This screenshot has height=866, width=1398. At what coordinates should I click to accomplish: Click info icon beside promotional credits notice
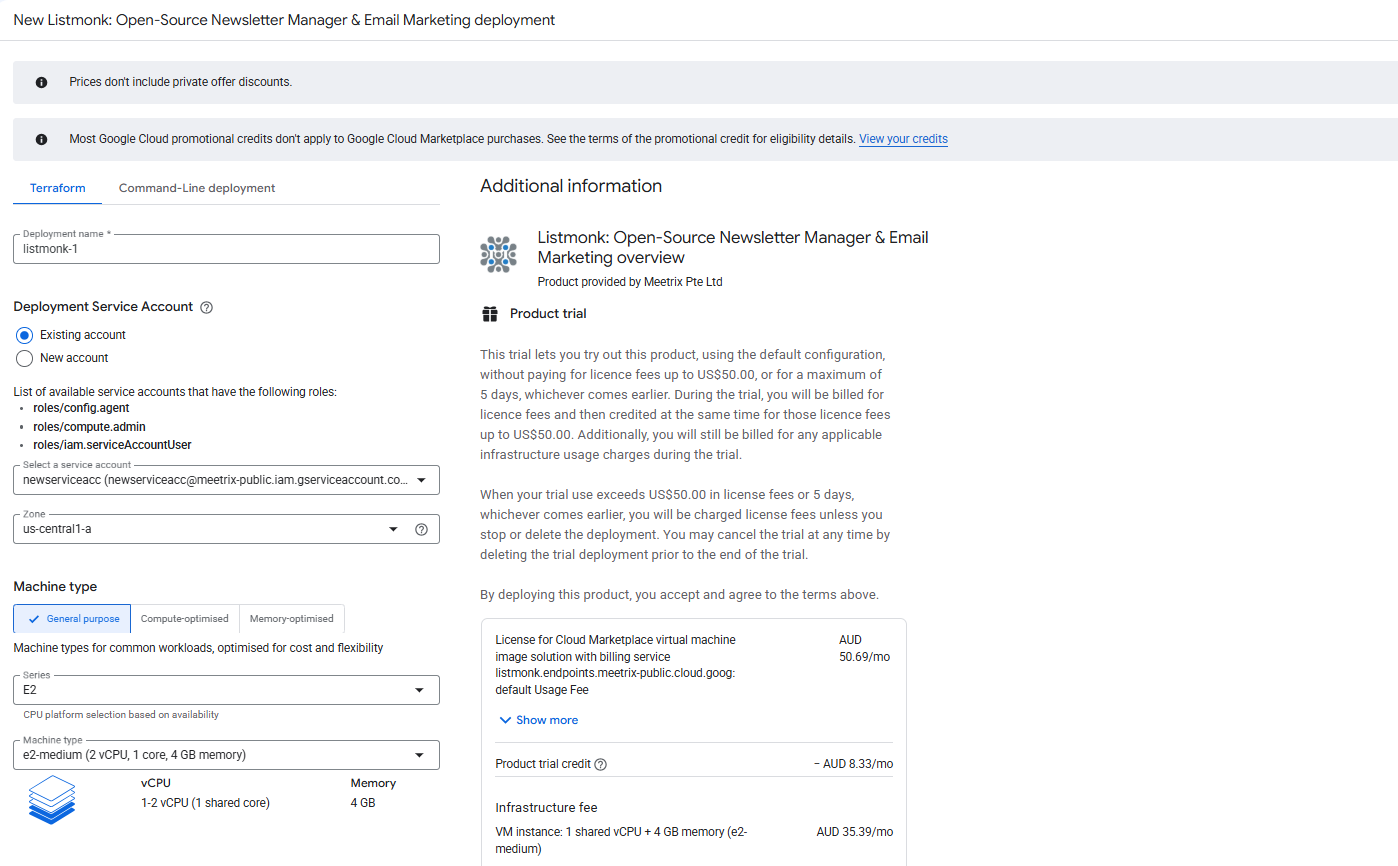pos(41,139)
